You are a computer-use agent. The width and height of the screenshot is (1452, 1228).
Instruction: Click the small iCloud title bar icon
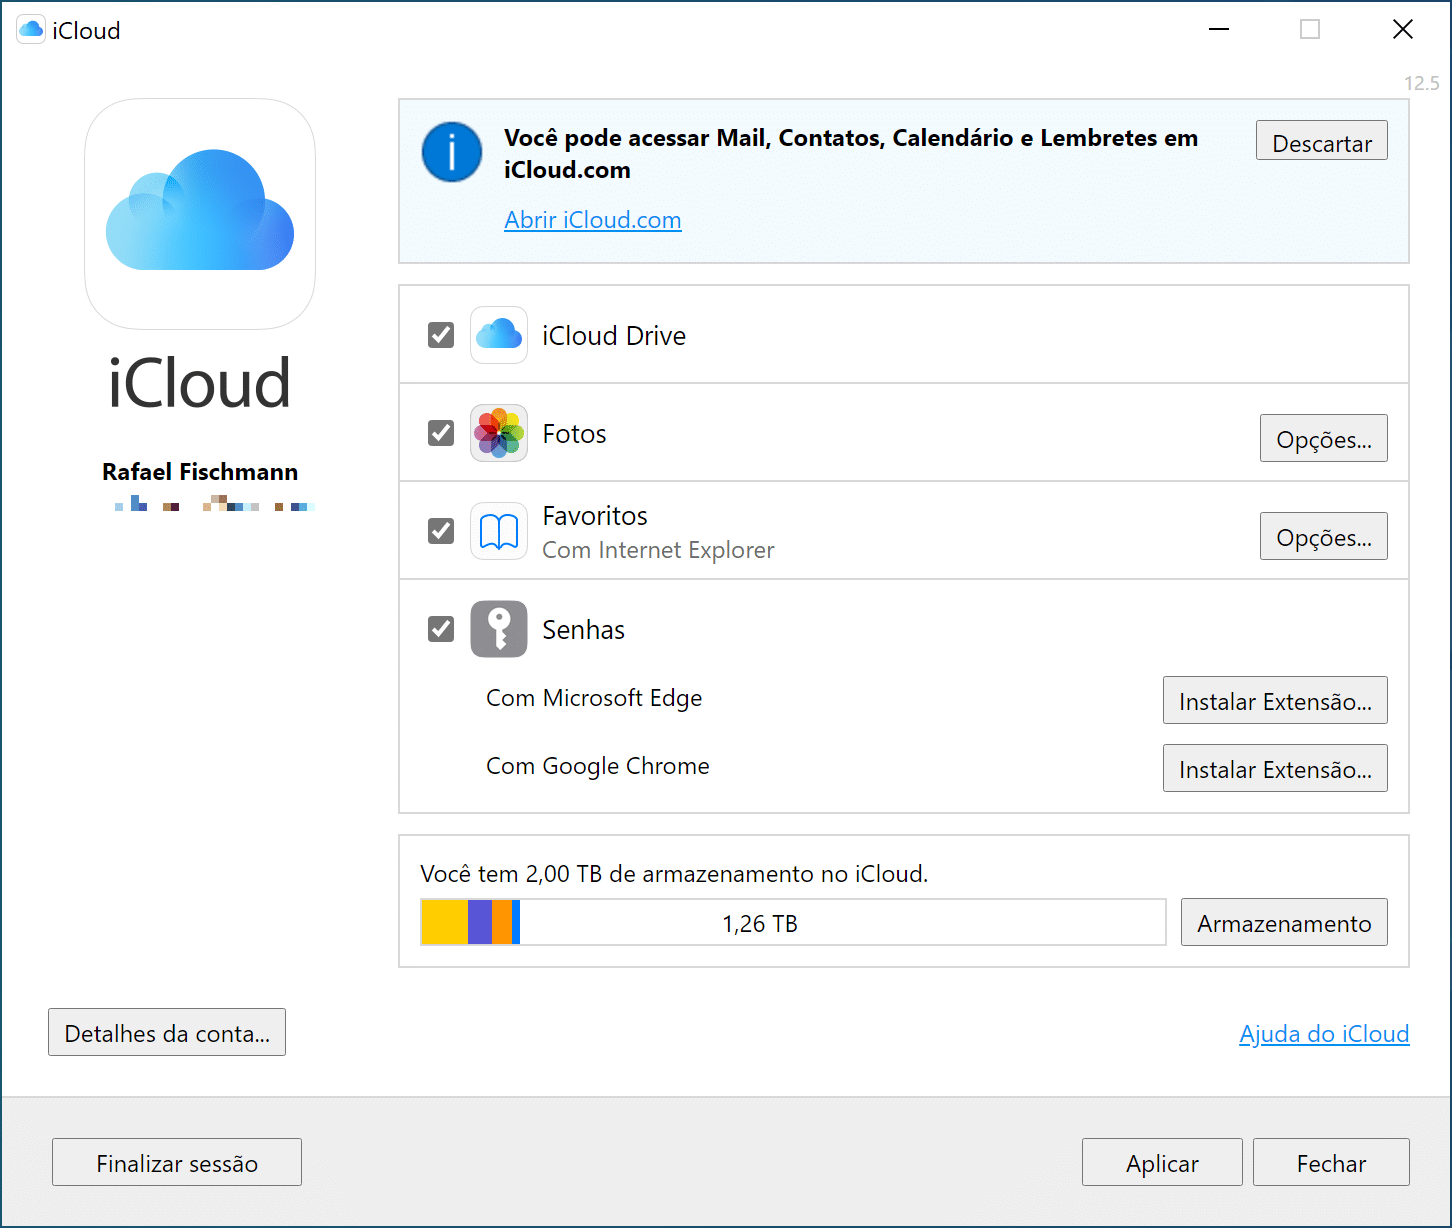click(x=31, y=30)
